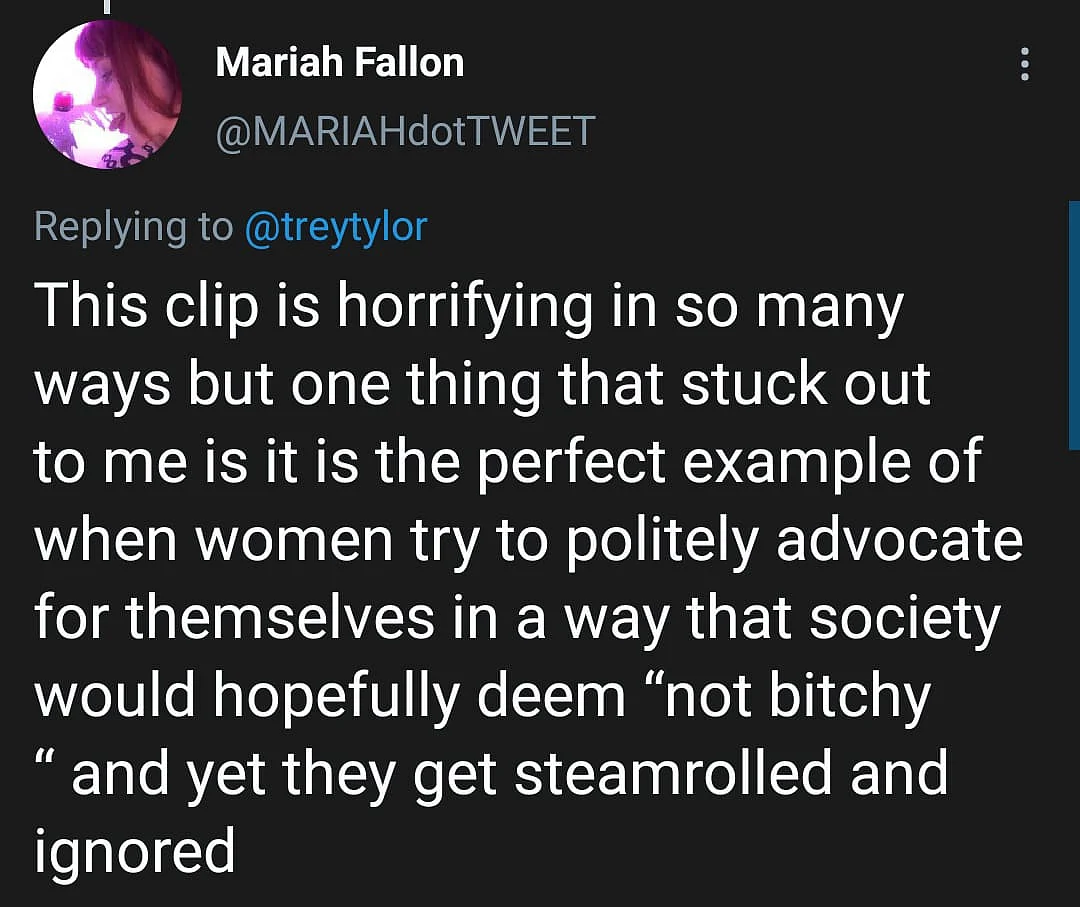Click the thread connector line above avatar
Image resolution: width=1080 pixels, height=907 pixels.
[107, 7]
